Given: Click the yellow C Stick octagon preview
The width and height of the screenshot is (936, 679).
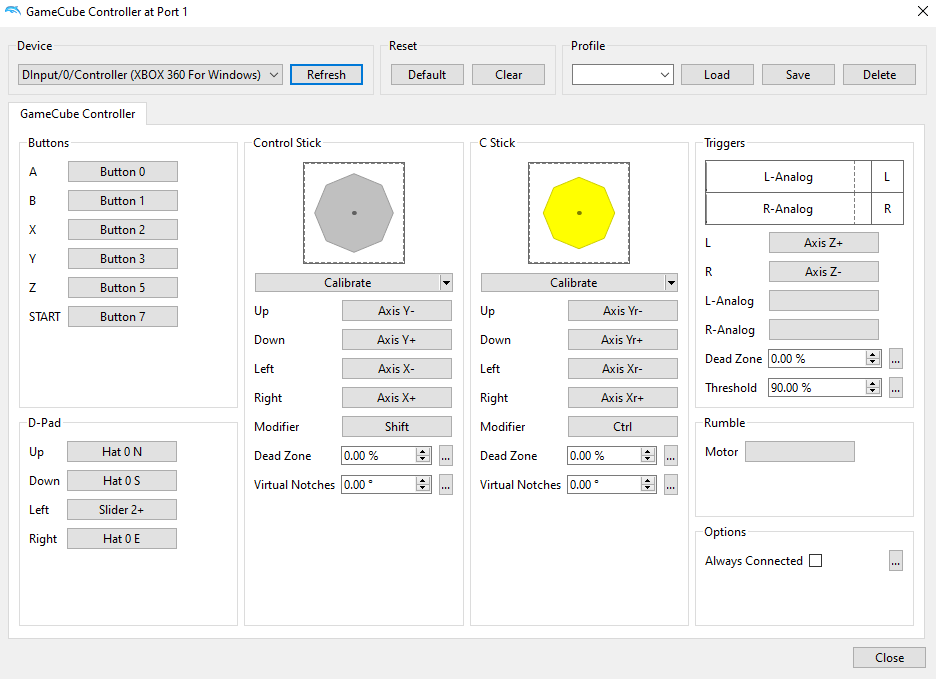Looking at the screenshot, I should pos(578,213).
